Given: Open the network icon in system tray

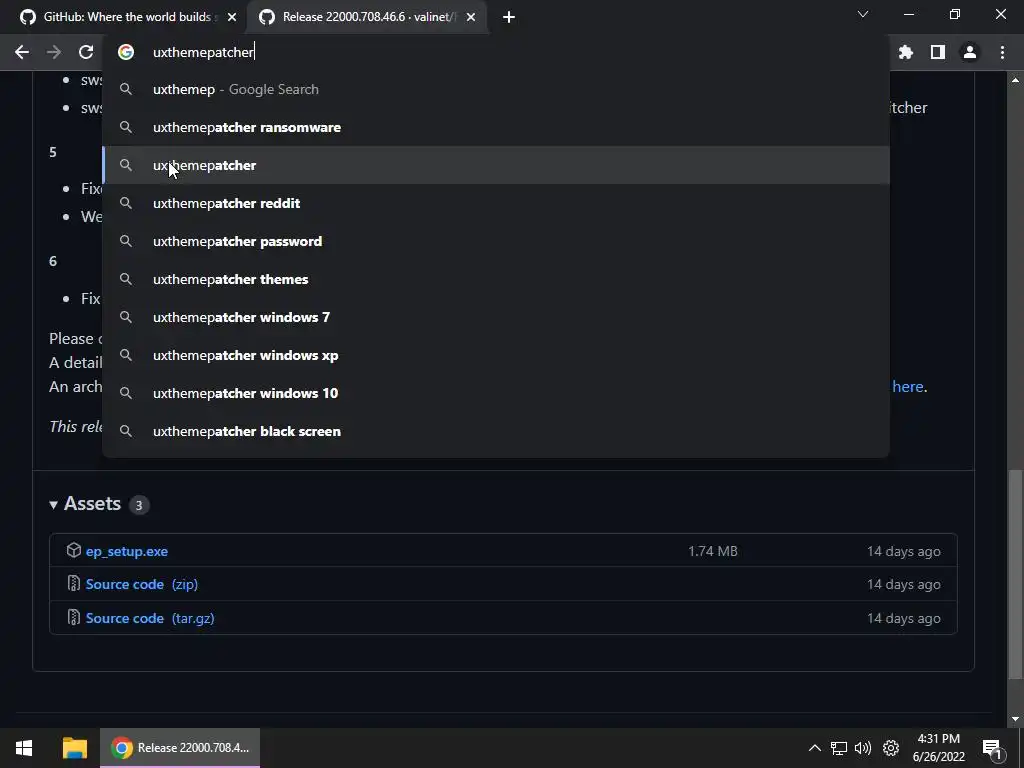Looking at the screenshot, I should [x=839, y=748].
